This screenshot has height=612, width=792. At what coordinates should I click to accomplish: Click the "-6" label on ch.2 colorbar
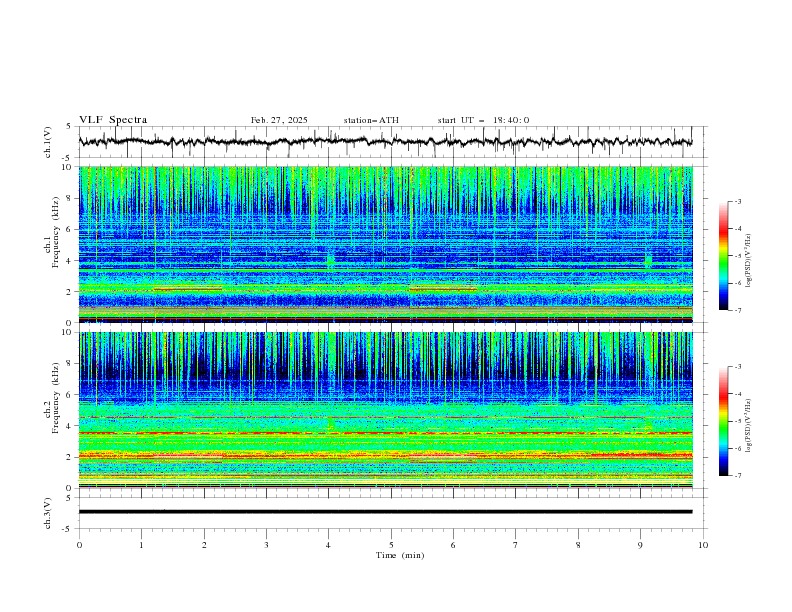(x=738, y=448)
